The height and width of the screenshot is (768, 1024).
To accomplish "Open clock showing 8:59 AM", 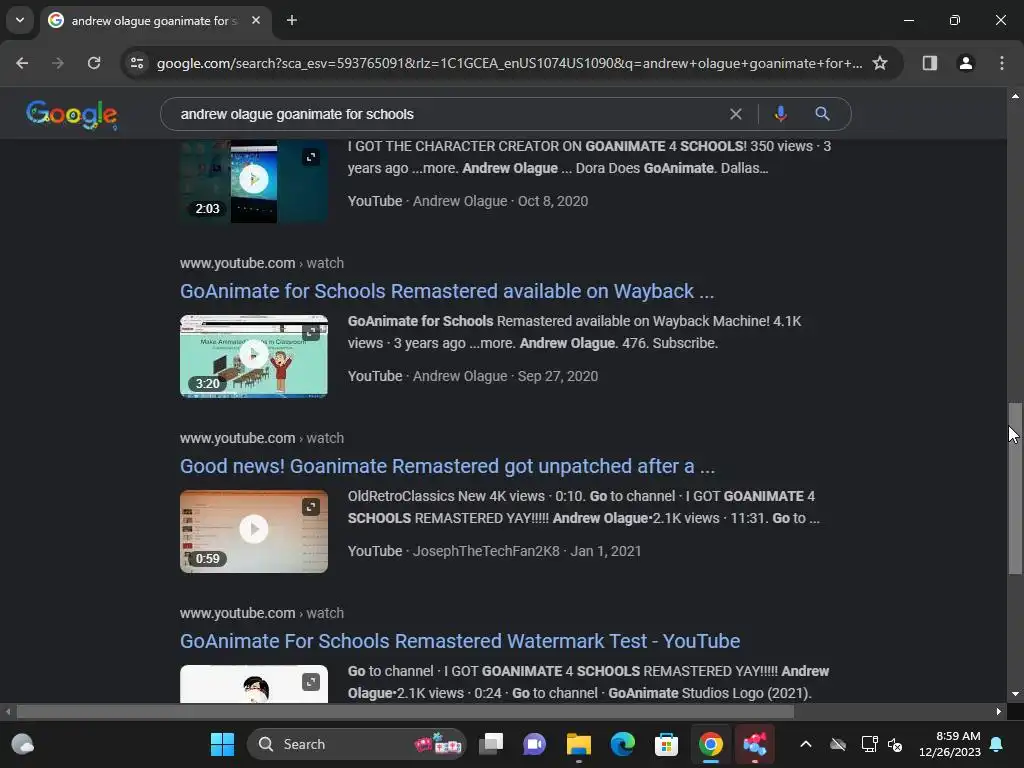I will tap(950, 744).
